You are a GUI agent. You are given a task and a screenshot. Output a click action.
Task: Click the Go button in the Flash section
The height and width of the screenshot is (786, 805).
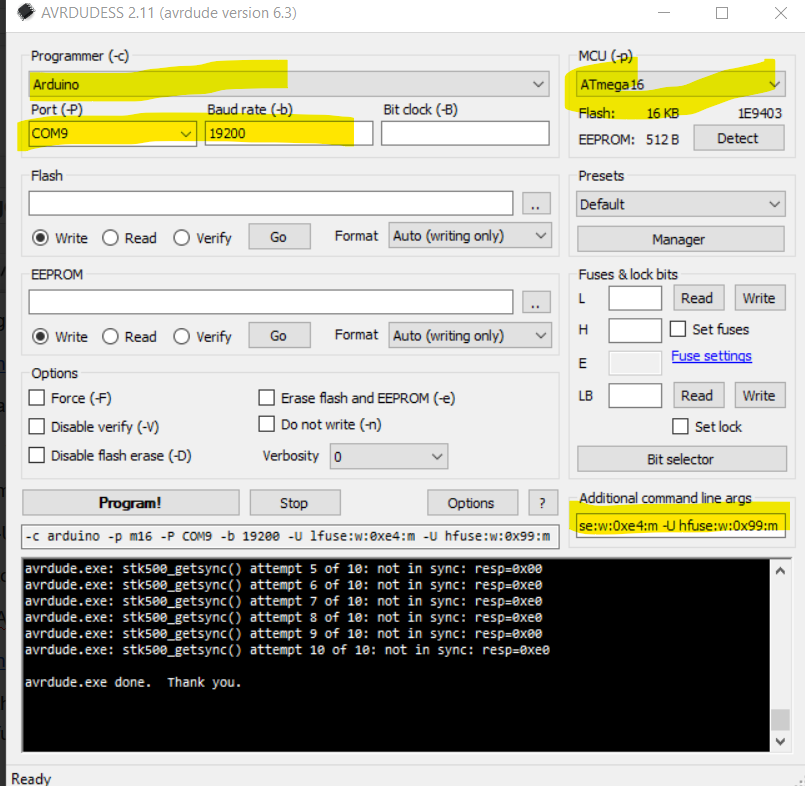pos(279,237)
